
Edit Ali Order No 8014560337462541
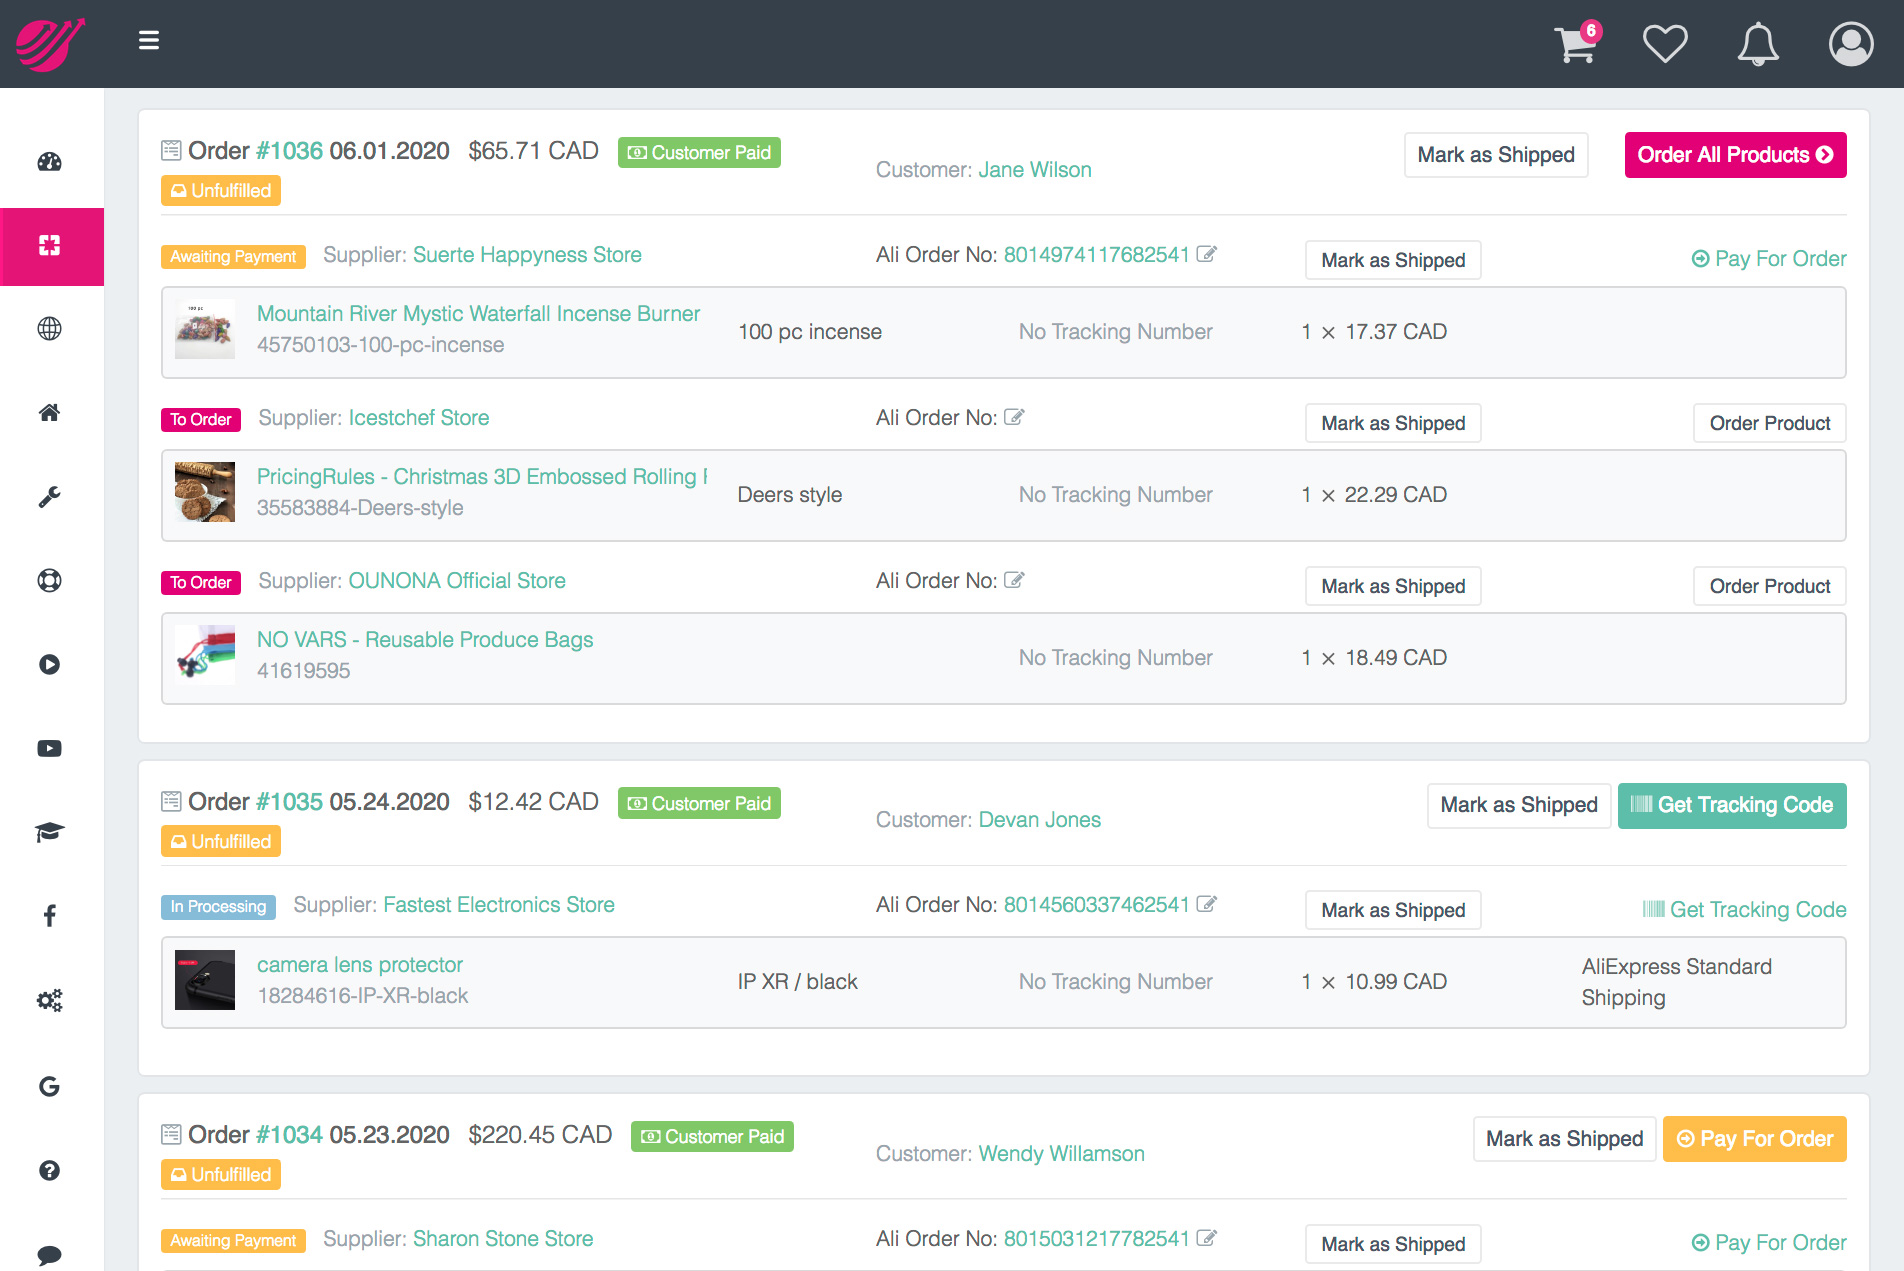point(1207,904)
